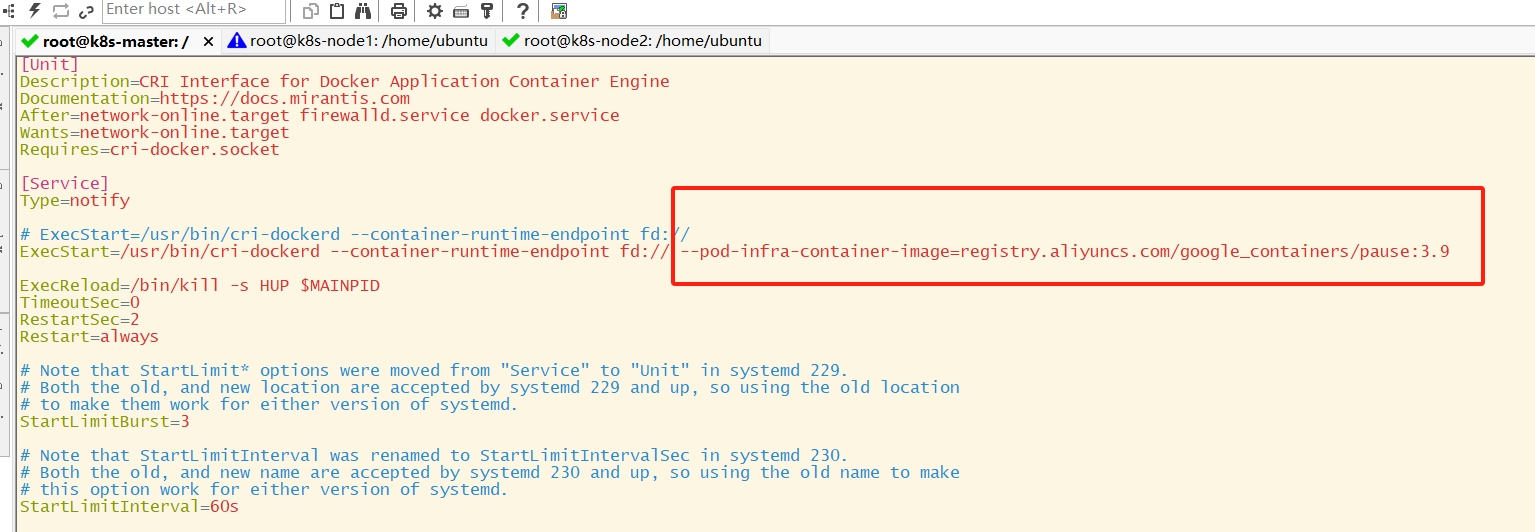Image resolution: width=1535 pixels, height=532 pixels.
Task: Click the secure transfer icon with lock
Action: pyautogui.click(x=559, y=11)
